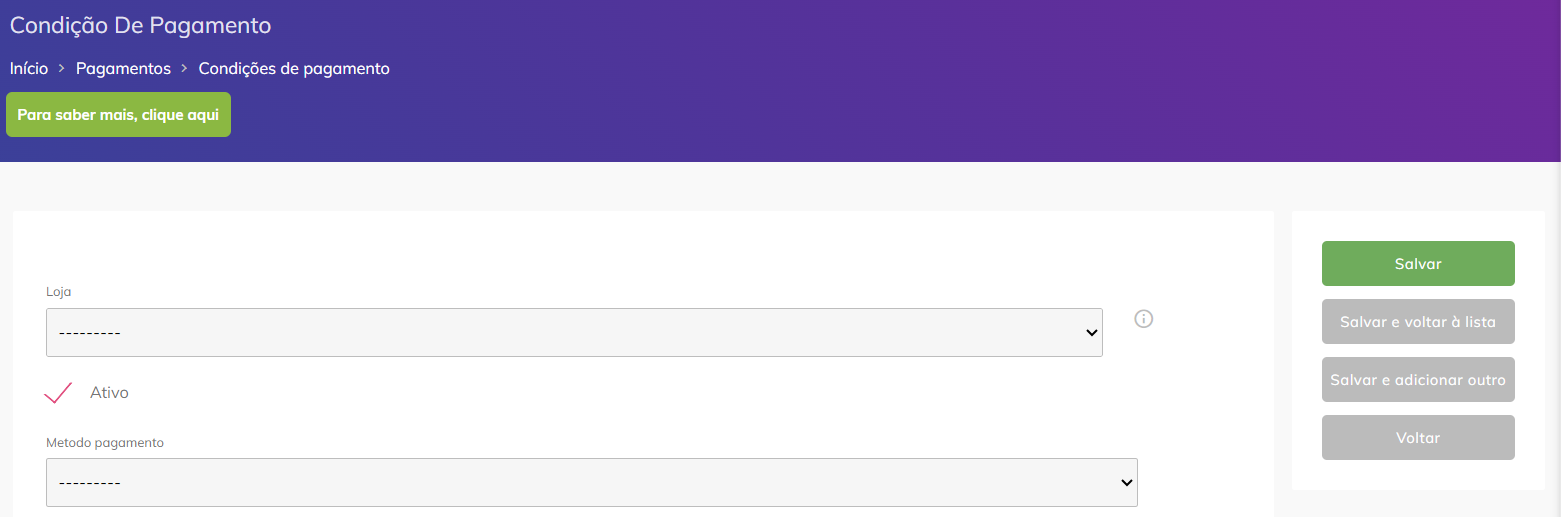
Task: Open the Pagamentos breadcrumb link
Action: tap(124, 69)
